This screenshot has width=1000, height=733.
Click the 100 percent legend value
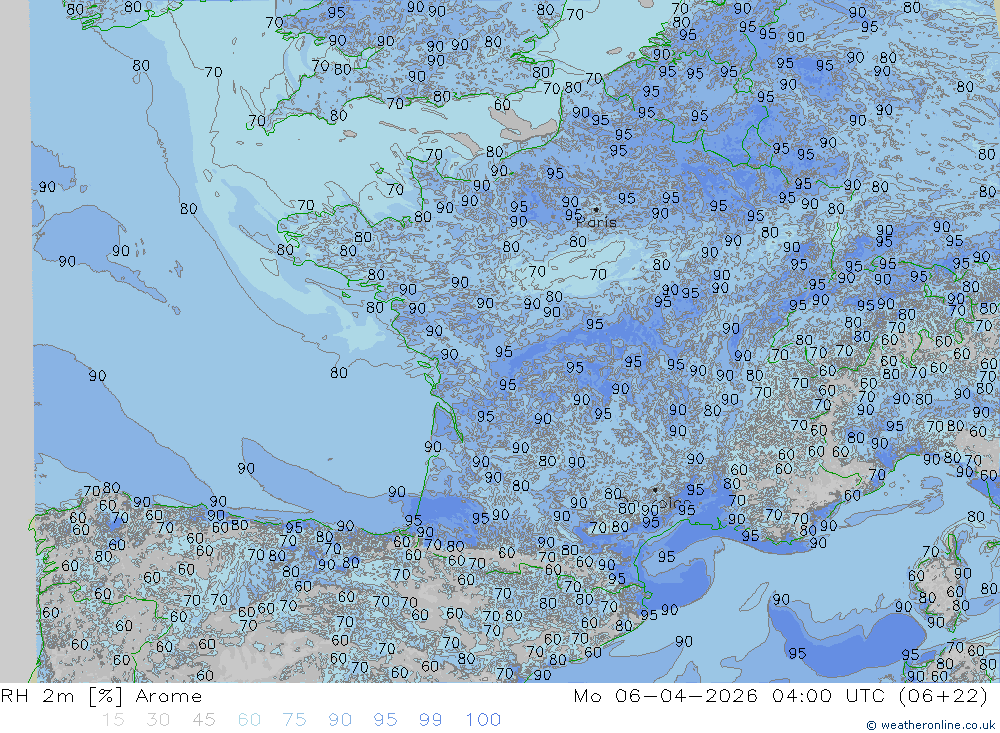click(483, 720)
